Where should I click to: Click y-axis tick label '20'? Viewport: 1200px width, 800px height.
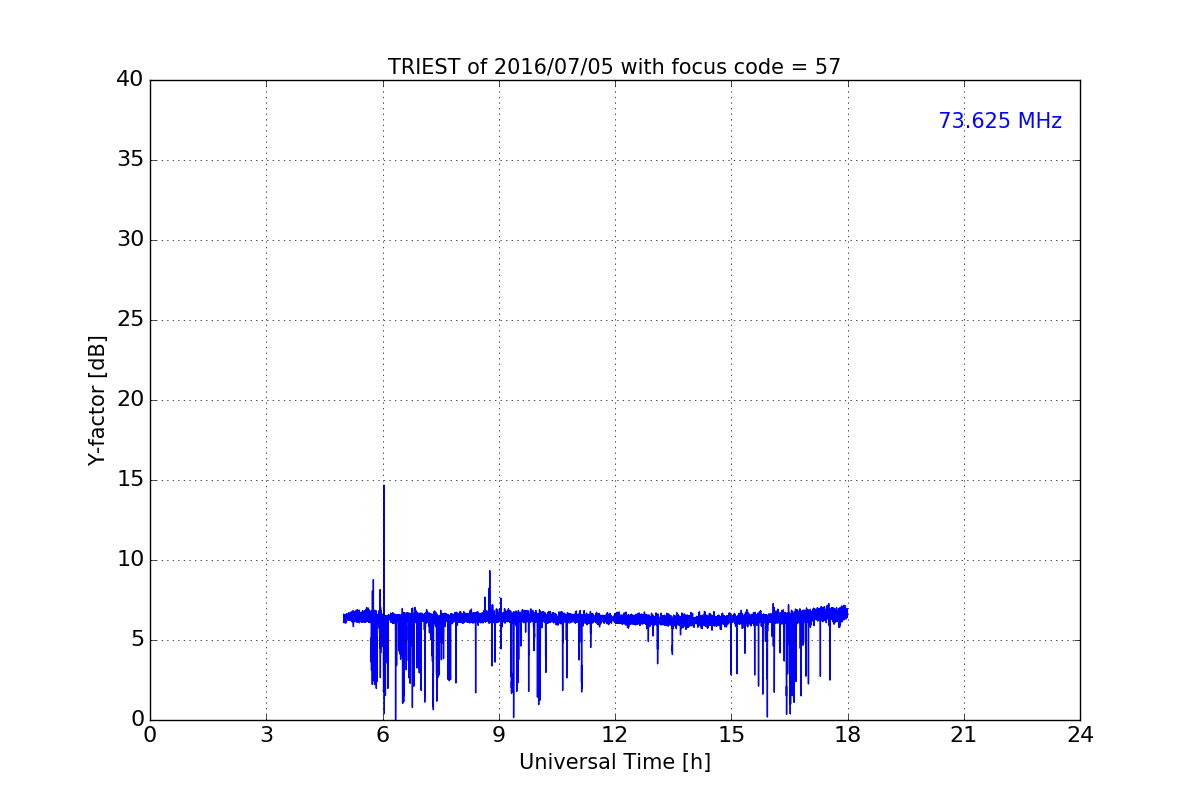coord(130,399)
